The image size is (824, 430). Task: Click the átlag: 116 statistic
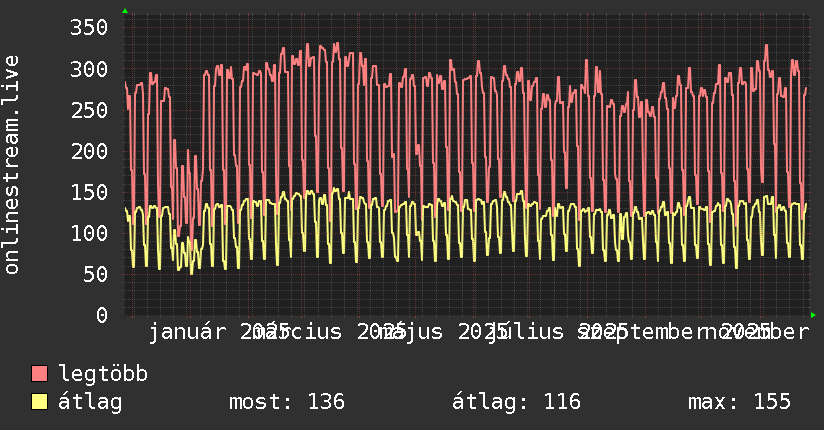pos(517,402)
